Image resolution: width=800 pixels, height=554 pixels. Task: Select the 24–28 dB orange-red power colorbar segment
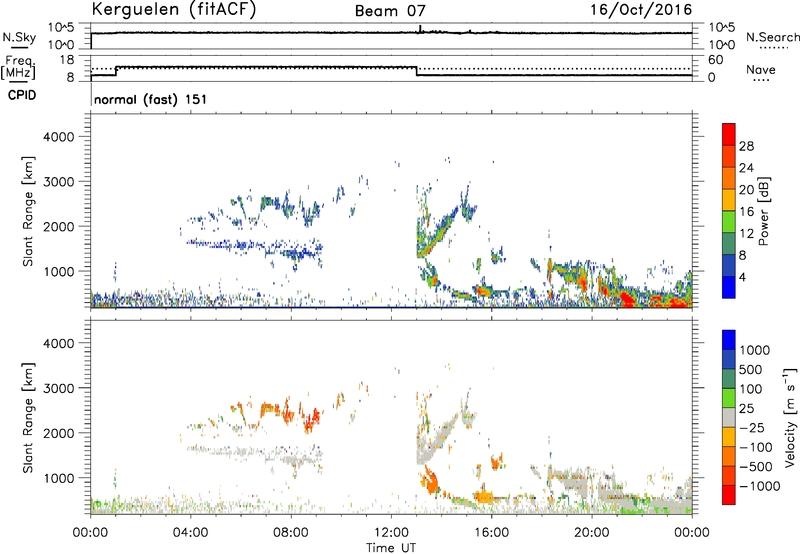[x=729, y=156]
